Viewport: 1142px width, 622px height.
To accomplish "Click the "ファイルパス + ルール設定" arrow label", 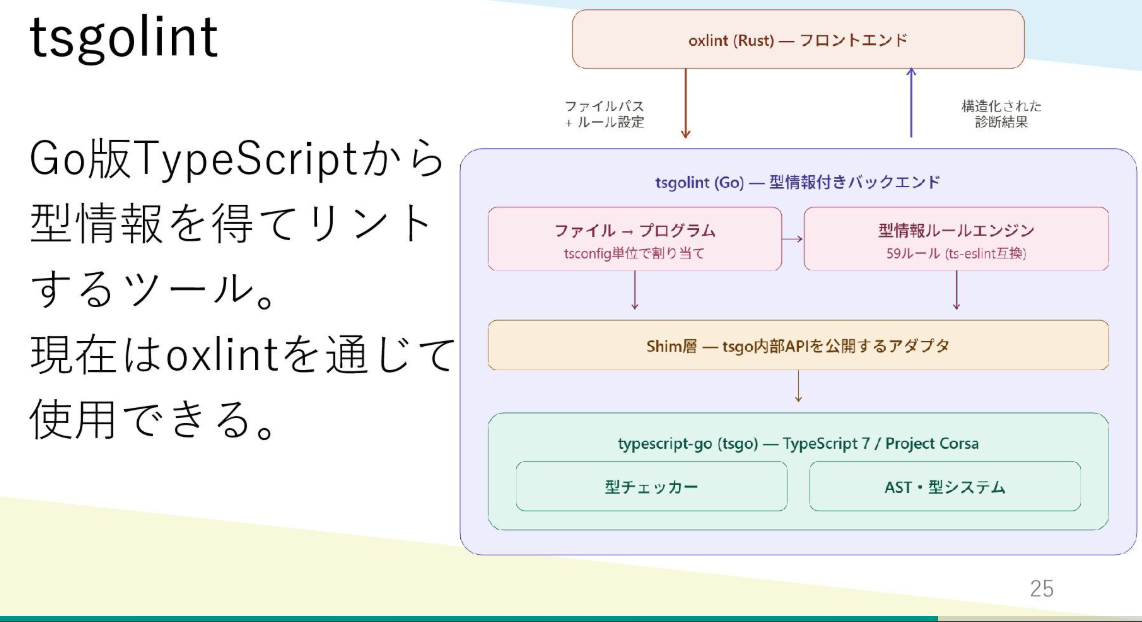I will pyautogui.click(x=605, y=114).
